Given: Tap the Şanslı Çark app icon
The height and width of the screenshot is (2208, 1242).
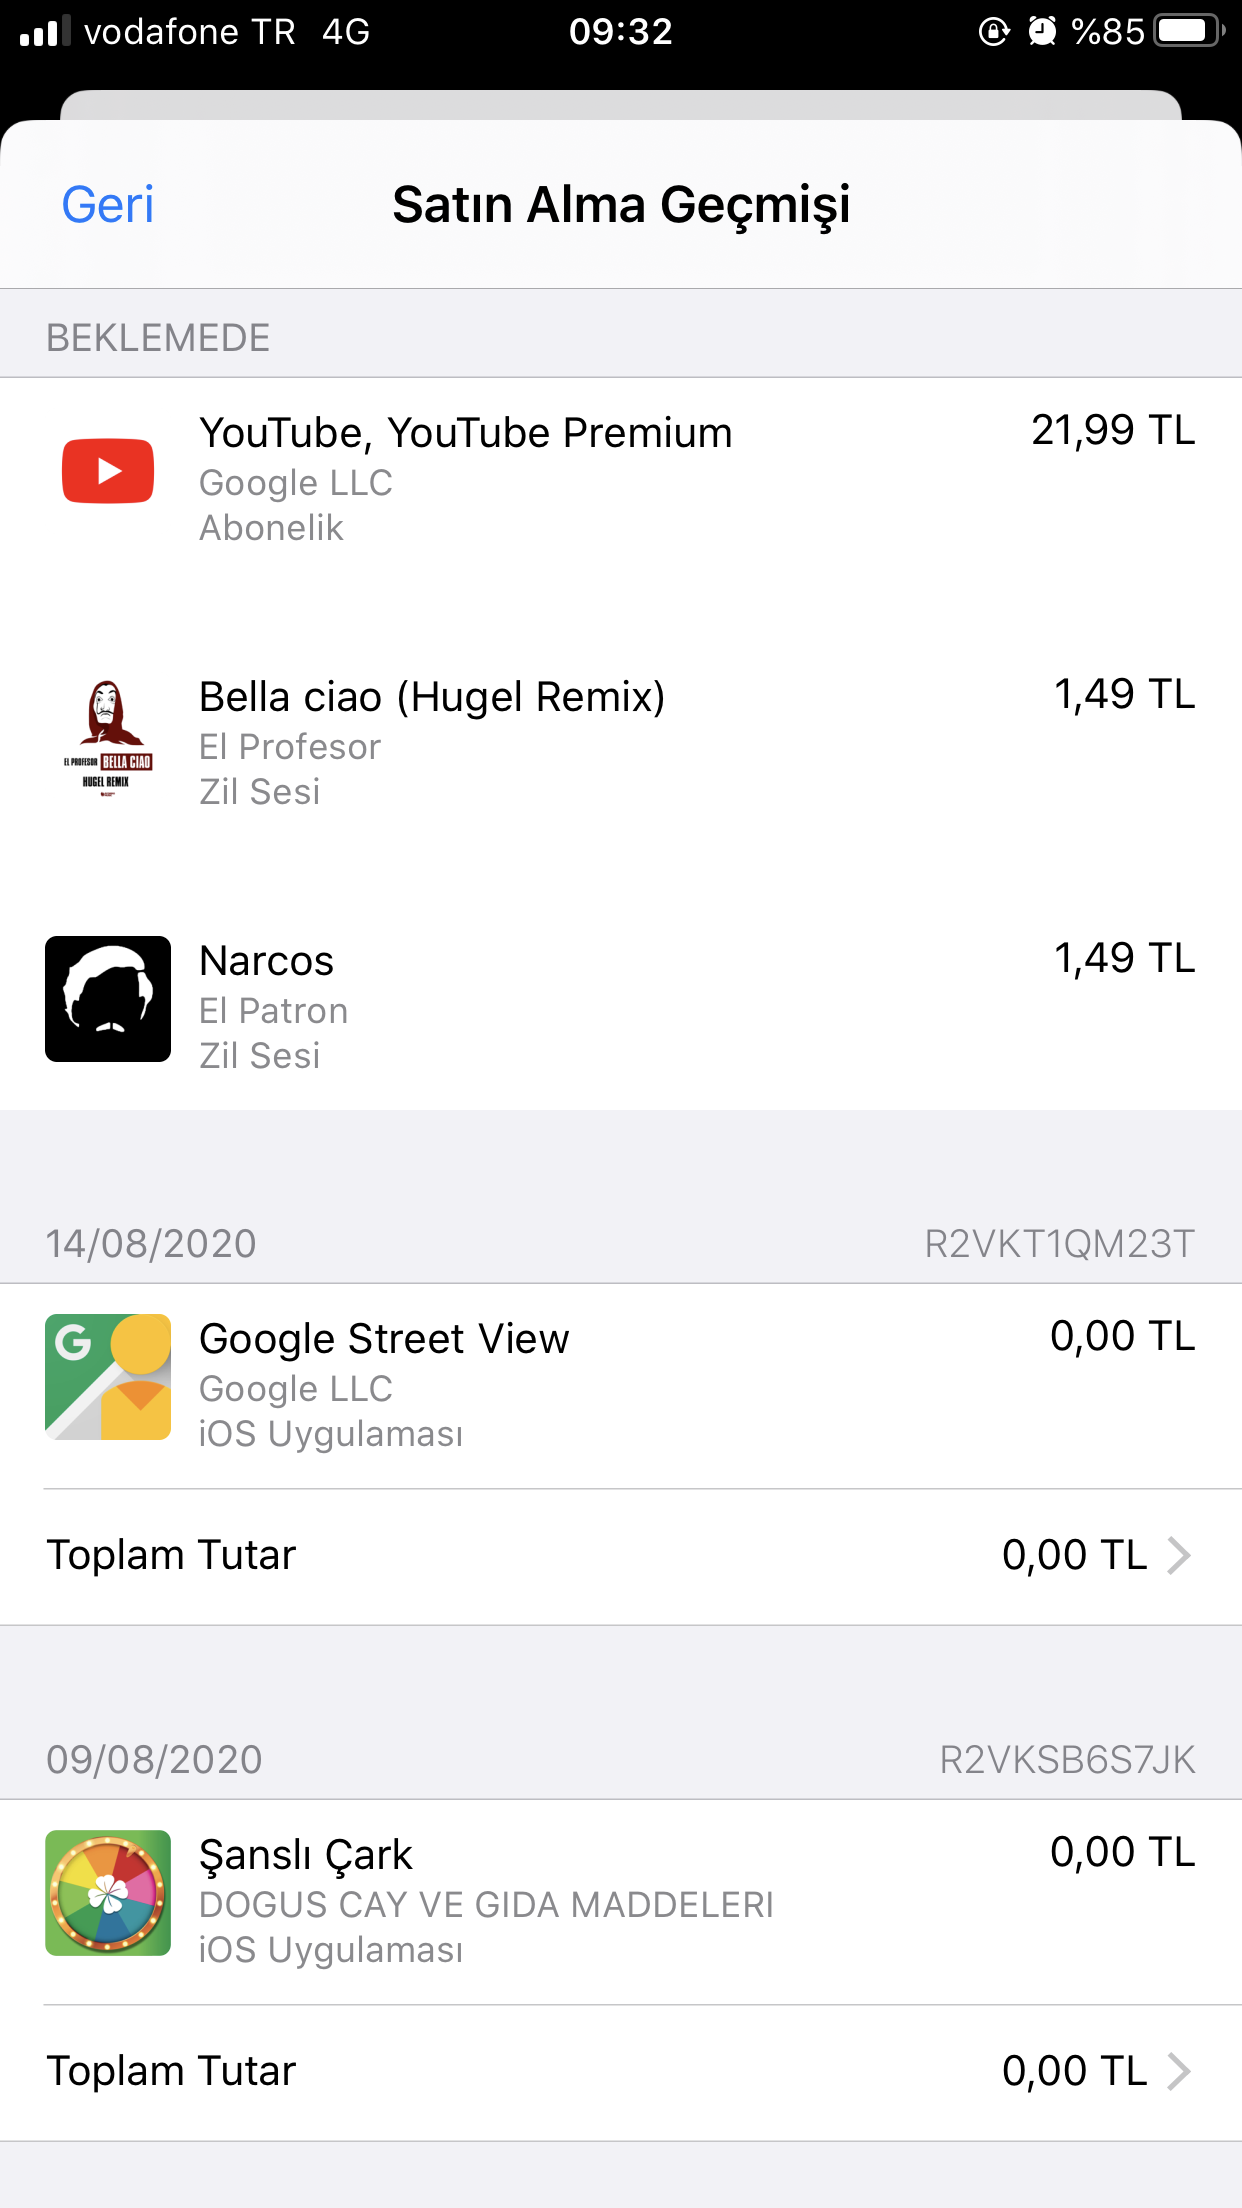Looking at the screenshot, I should (108, 1893).
